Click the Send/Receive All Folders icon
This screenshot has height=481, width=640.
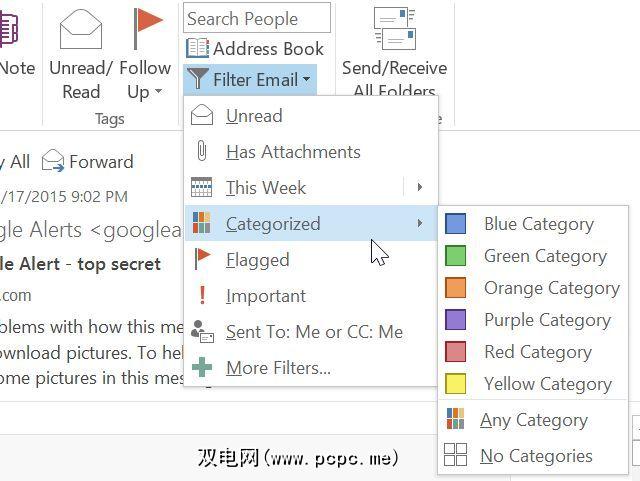pos(393,30)
